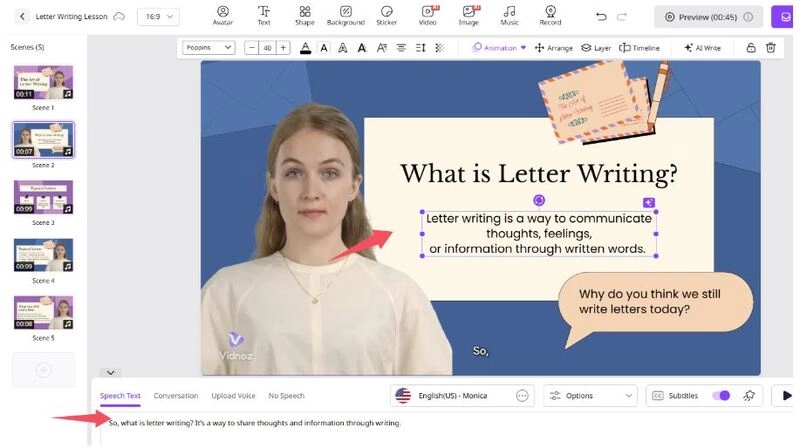Expand the Options dropdown
The height and width of the screenshot is (448, 800).
(x=590, y=395)
